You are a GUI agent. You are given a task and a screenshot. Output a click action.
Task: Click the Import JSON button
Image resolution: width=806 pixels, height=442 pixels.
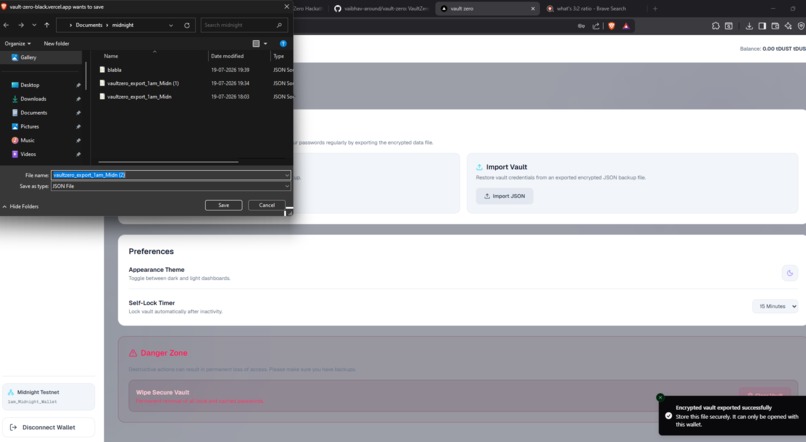pos(504,196)
